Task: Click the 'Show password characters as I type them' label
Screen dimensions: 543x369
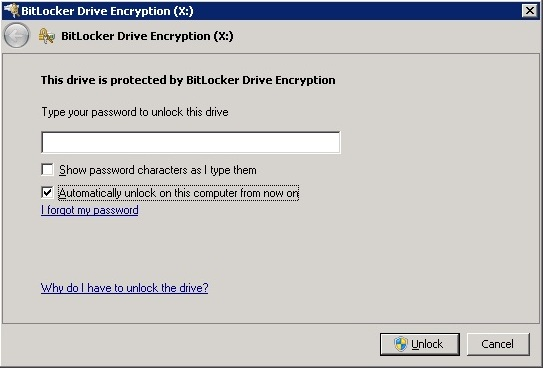Action: point(158,170)
